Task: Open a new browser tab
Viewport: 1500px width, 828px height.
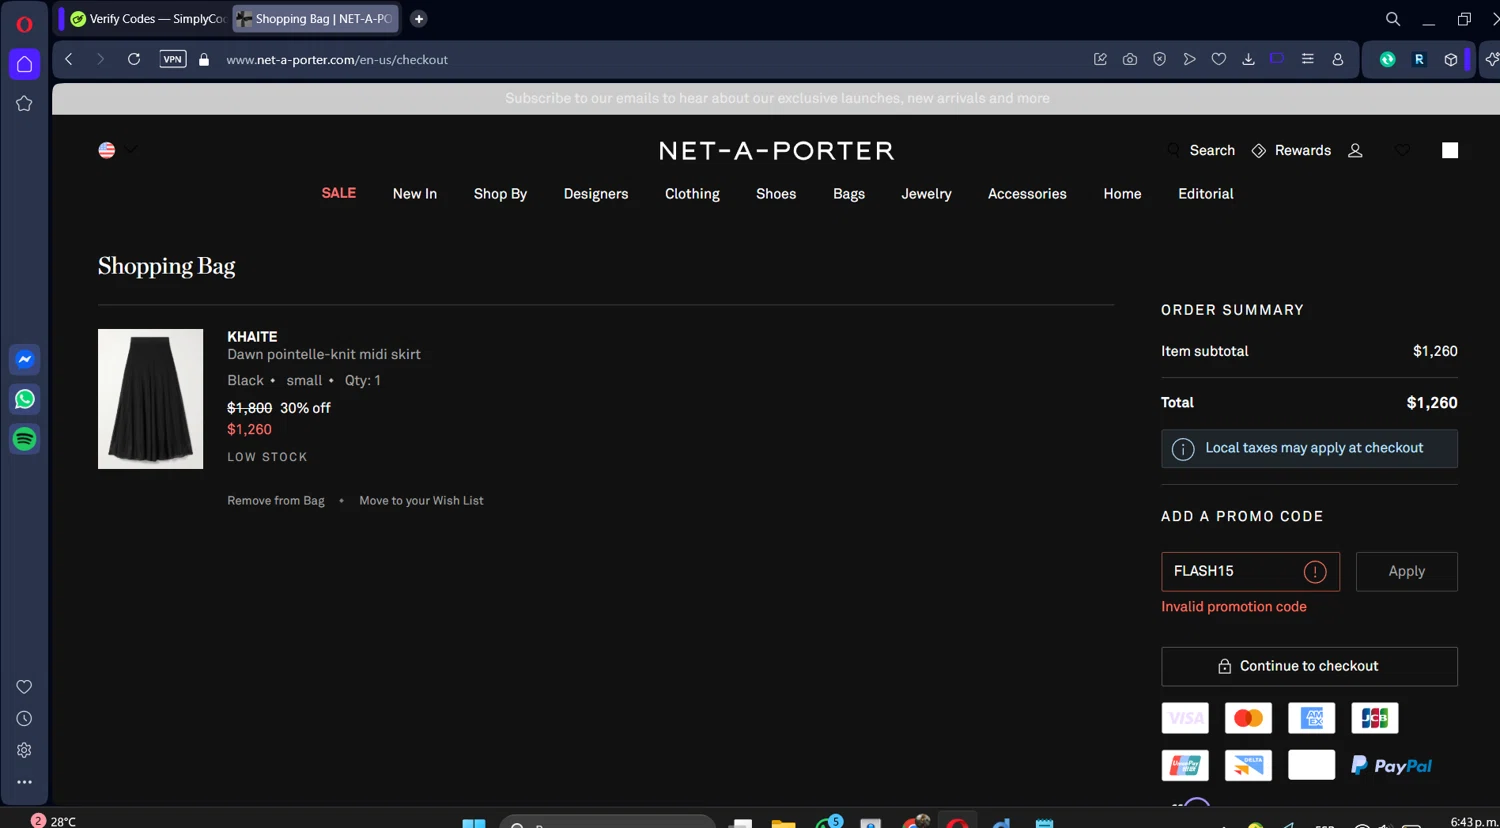Action: [419, 19]
